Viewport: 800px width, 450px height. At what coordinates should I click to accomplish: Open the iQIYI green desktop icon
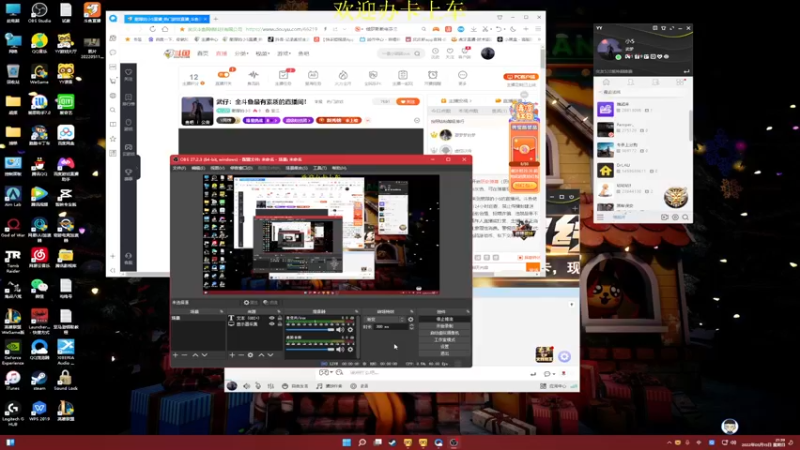[65, 104]
